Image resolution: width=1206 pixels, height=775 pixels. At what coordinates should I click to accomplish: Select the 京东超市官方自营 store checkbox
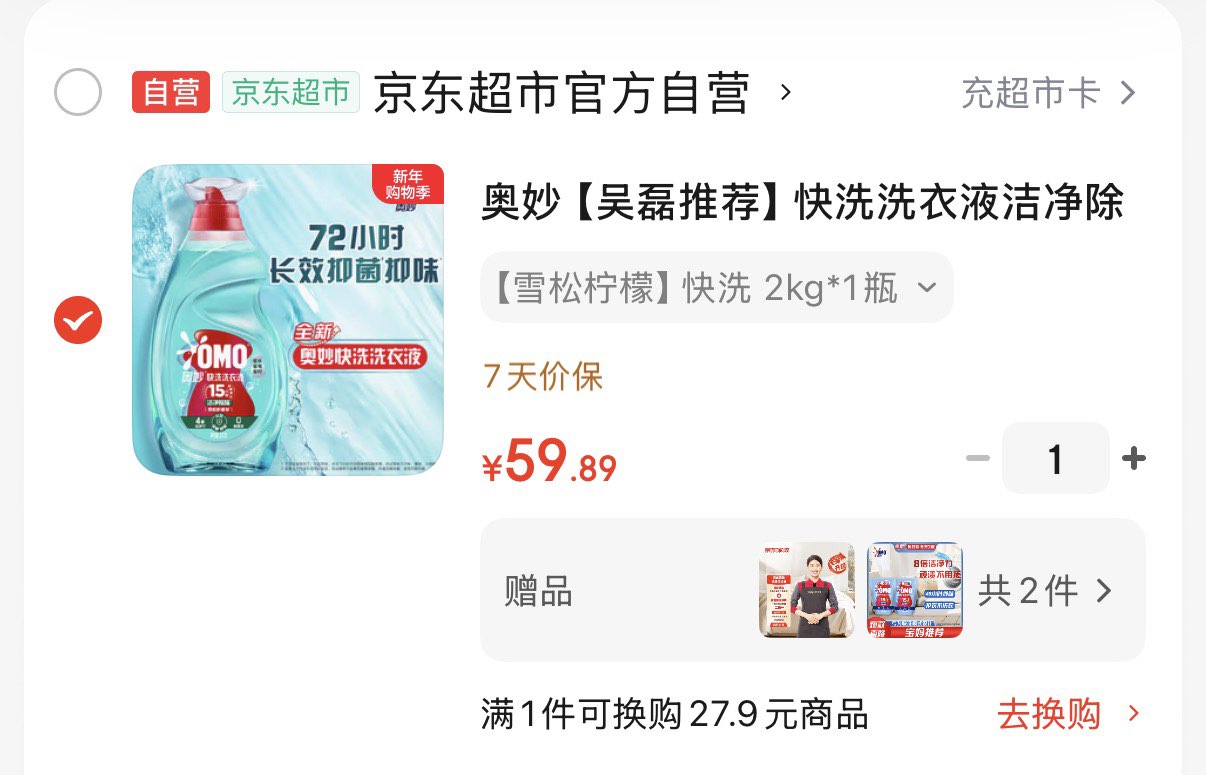point(78,93)
